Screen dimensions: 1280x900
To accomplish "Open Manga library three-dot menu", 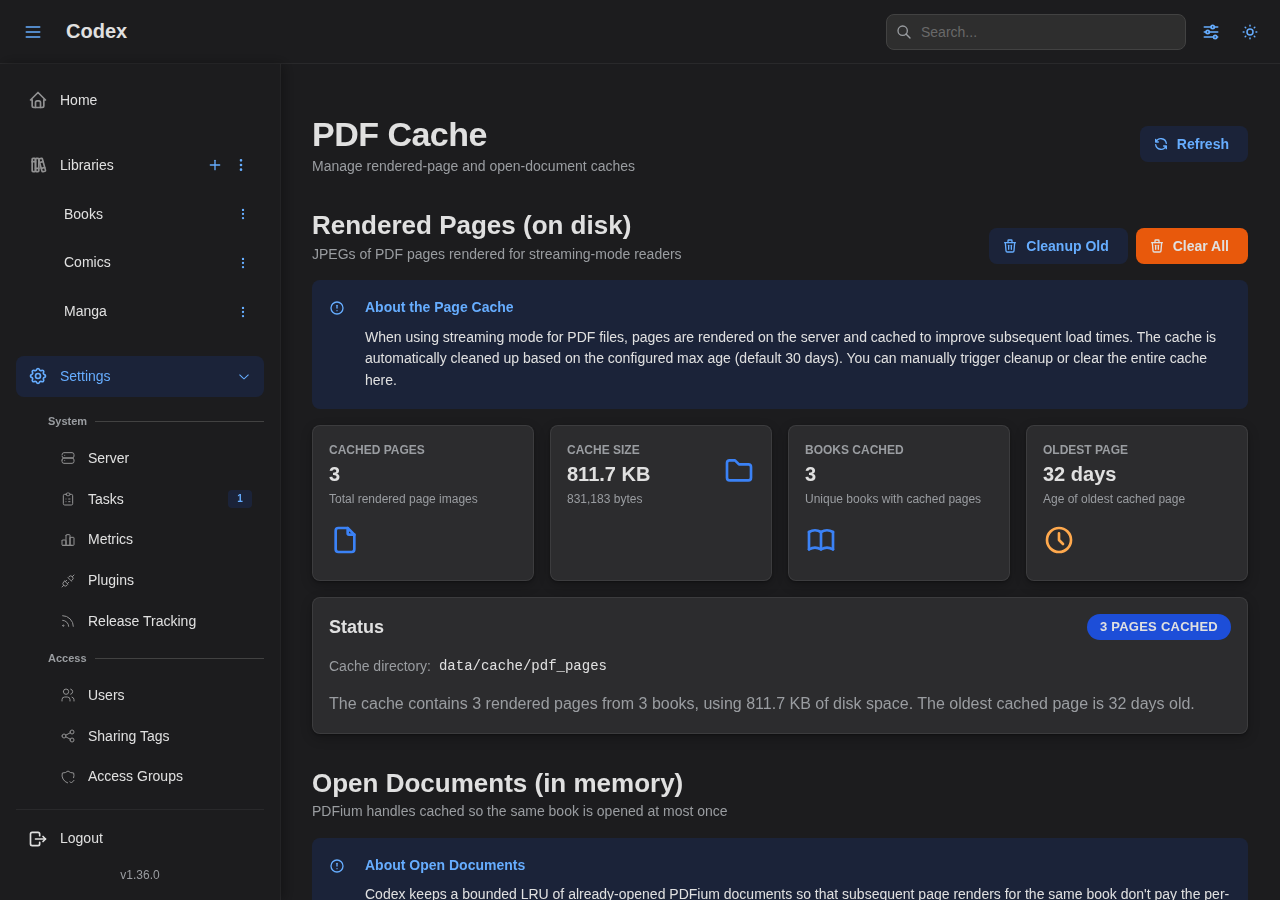I will (x=242, y=312).
